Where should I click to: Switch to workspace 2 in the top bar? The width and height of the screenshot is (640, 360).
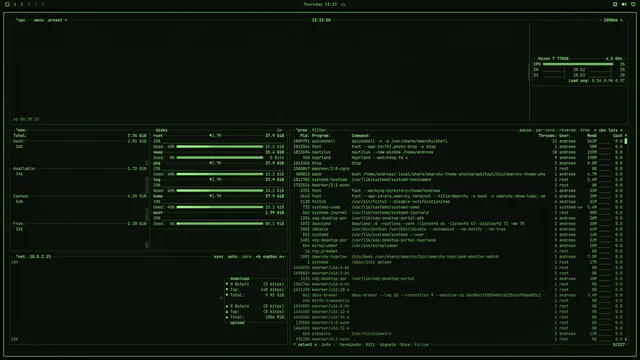[22, 4]
